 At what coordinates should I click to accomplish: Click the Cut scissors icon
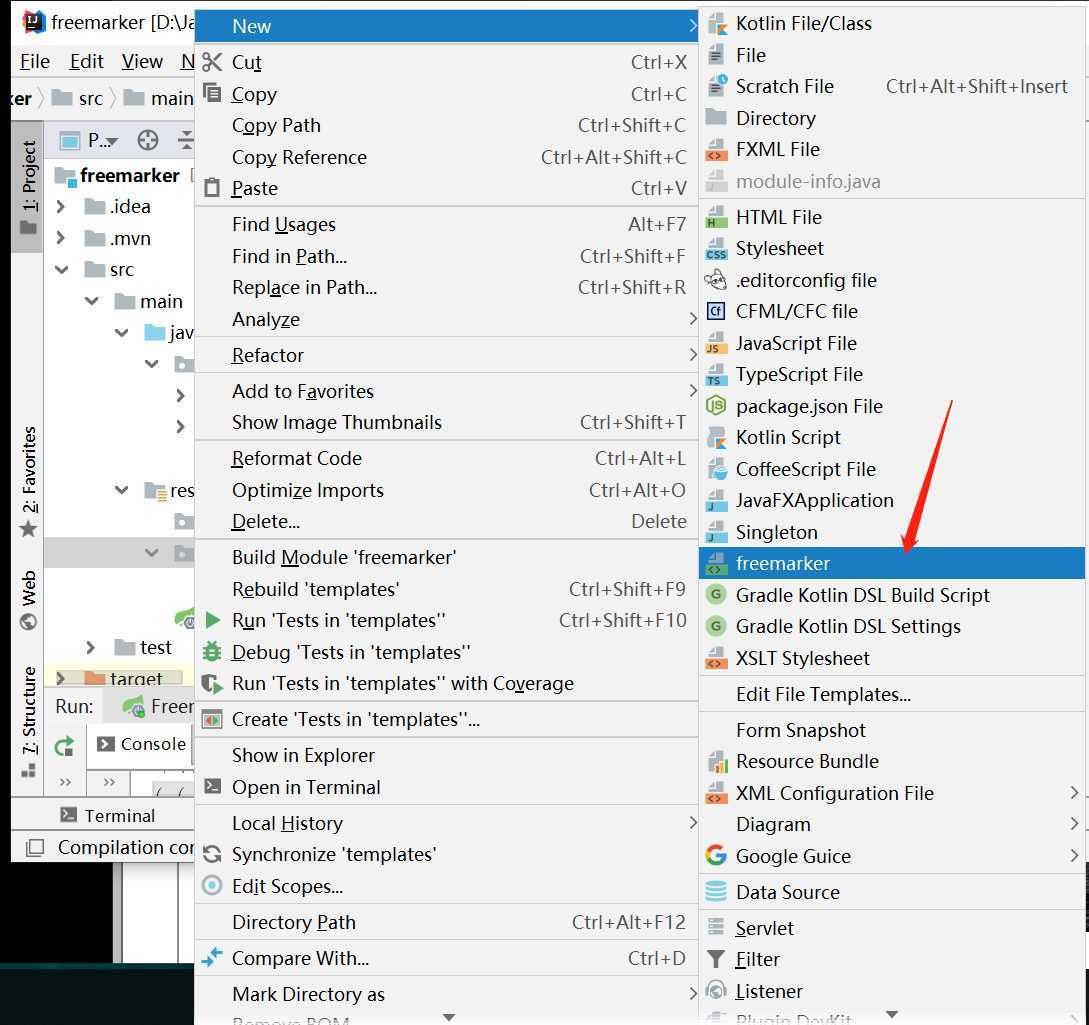point(211,62)
